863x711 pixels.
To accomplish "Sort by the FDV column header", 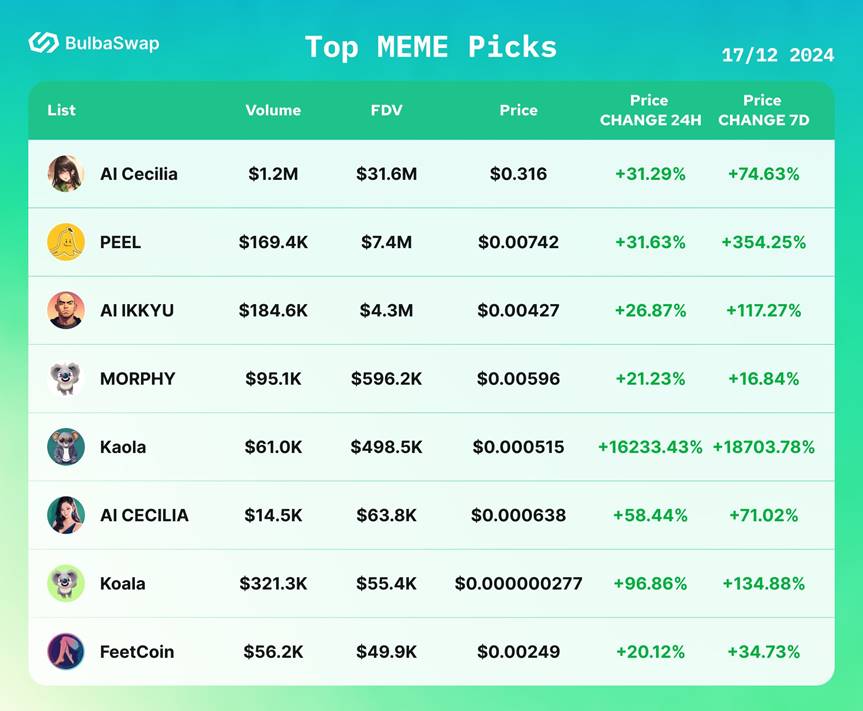I will coord(386,110).
